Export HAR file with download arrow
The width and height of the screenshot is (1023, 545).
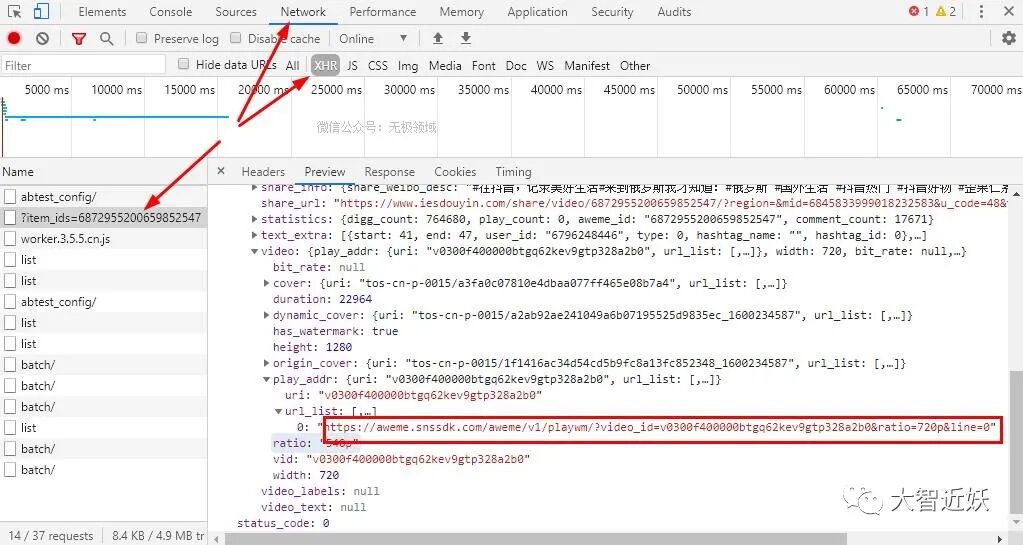tap(466, 38)
